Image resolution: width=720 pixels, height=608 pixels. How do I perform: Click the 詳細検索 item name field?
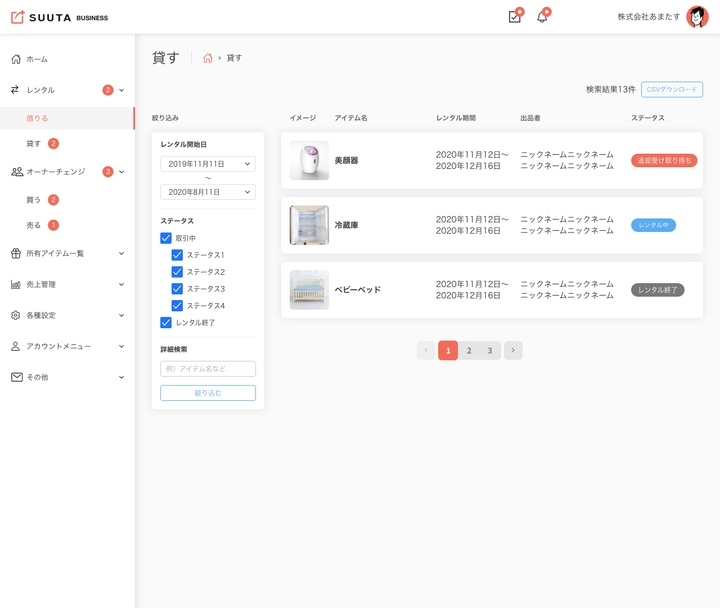tap(208, 369)
